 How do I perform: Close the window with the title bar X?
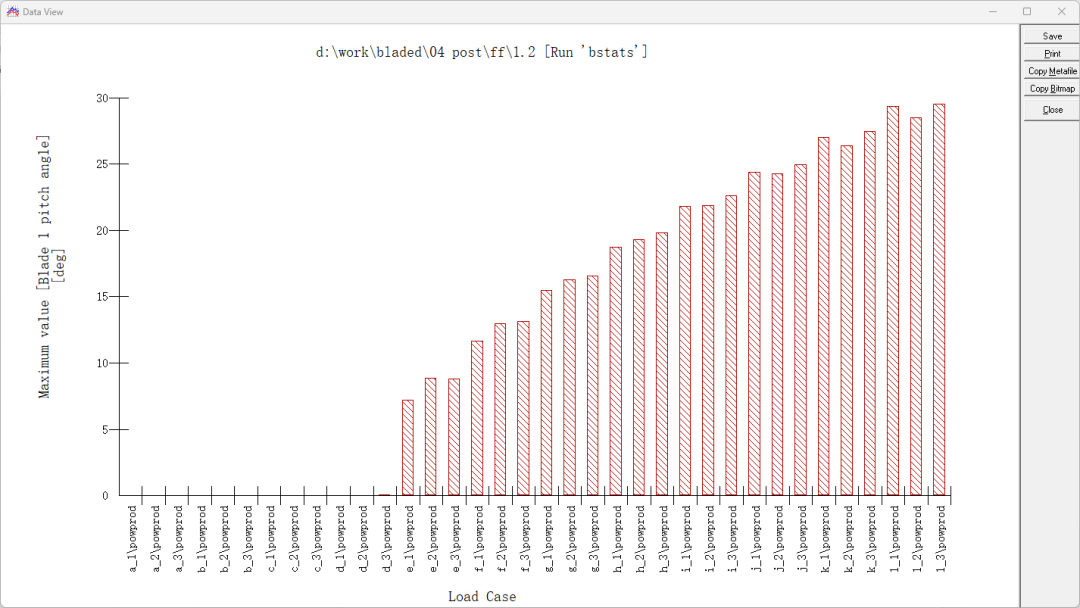tap(1060, 11)
